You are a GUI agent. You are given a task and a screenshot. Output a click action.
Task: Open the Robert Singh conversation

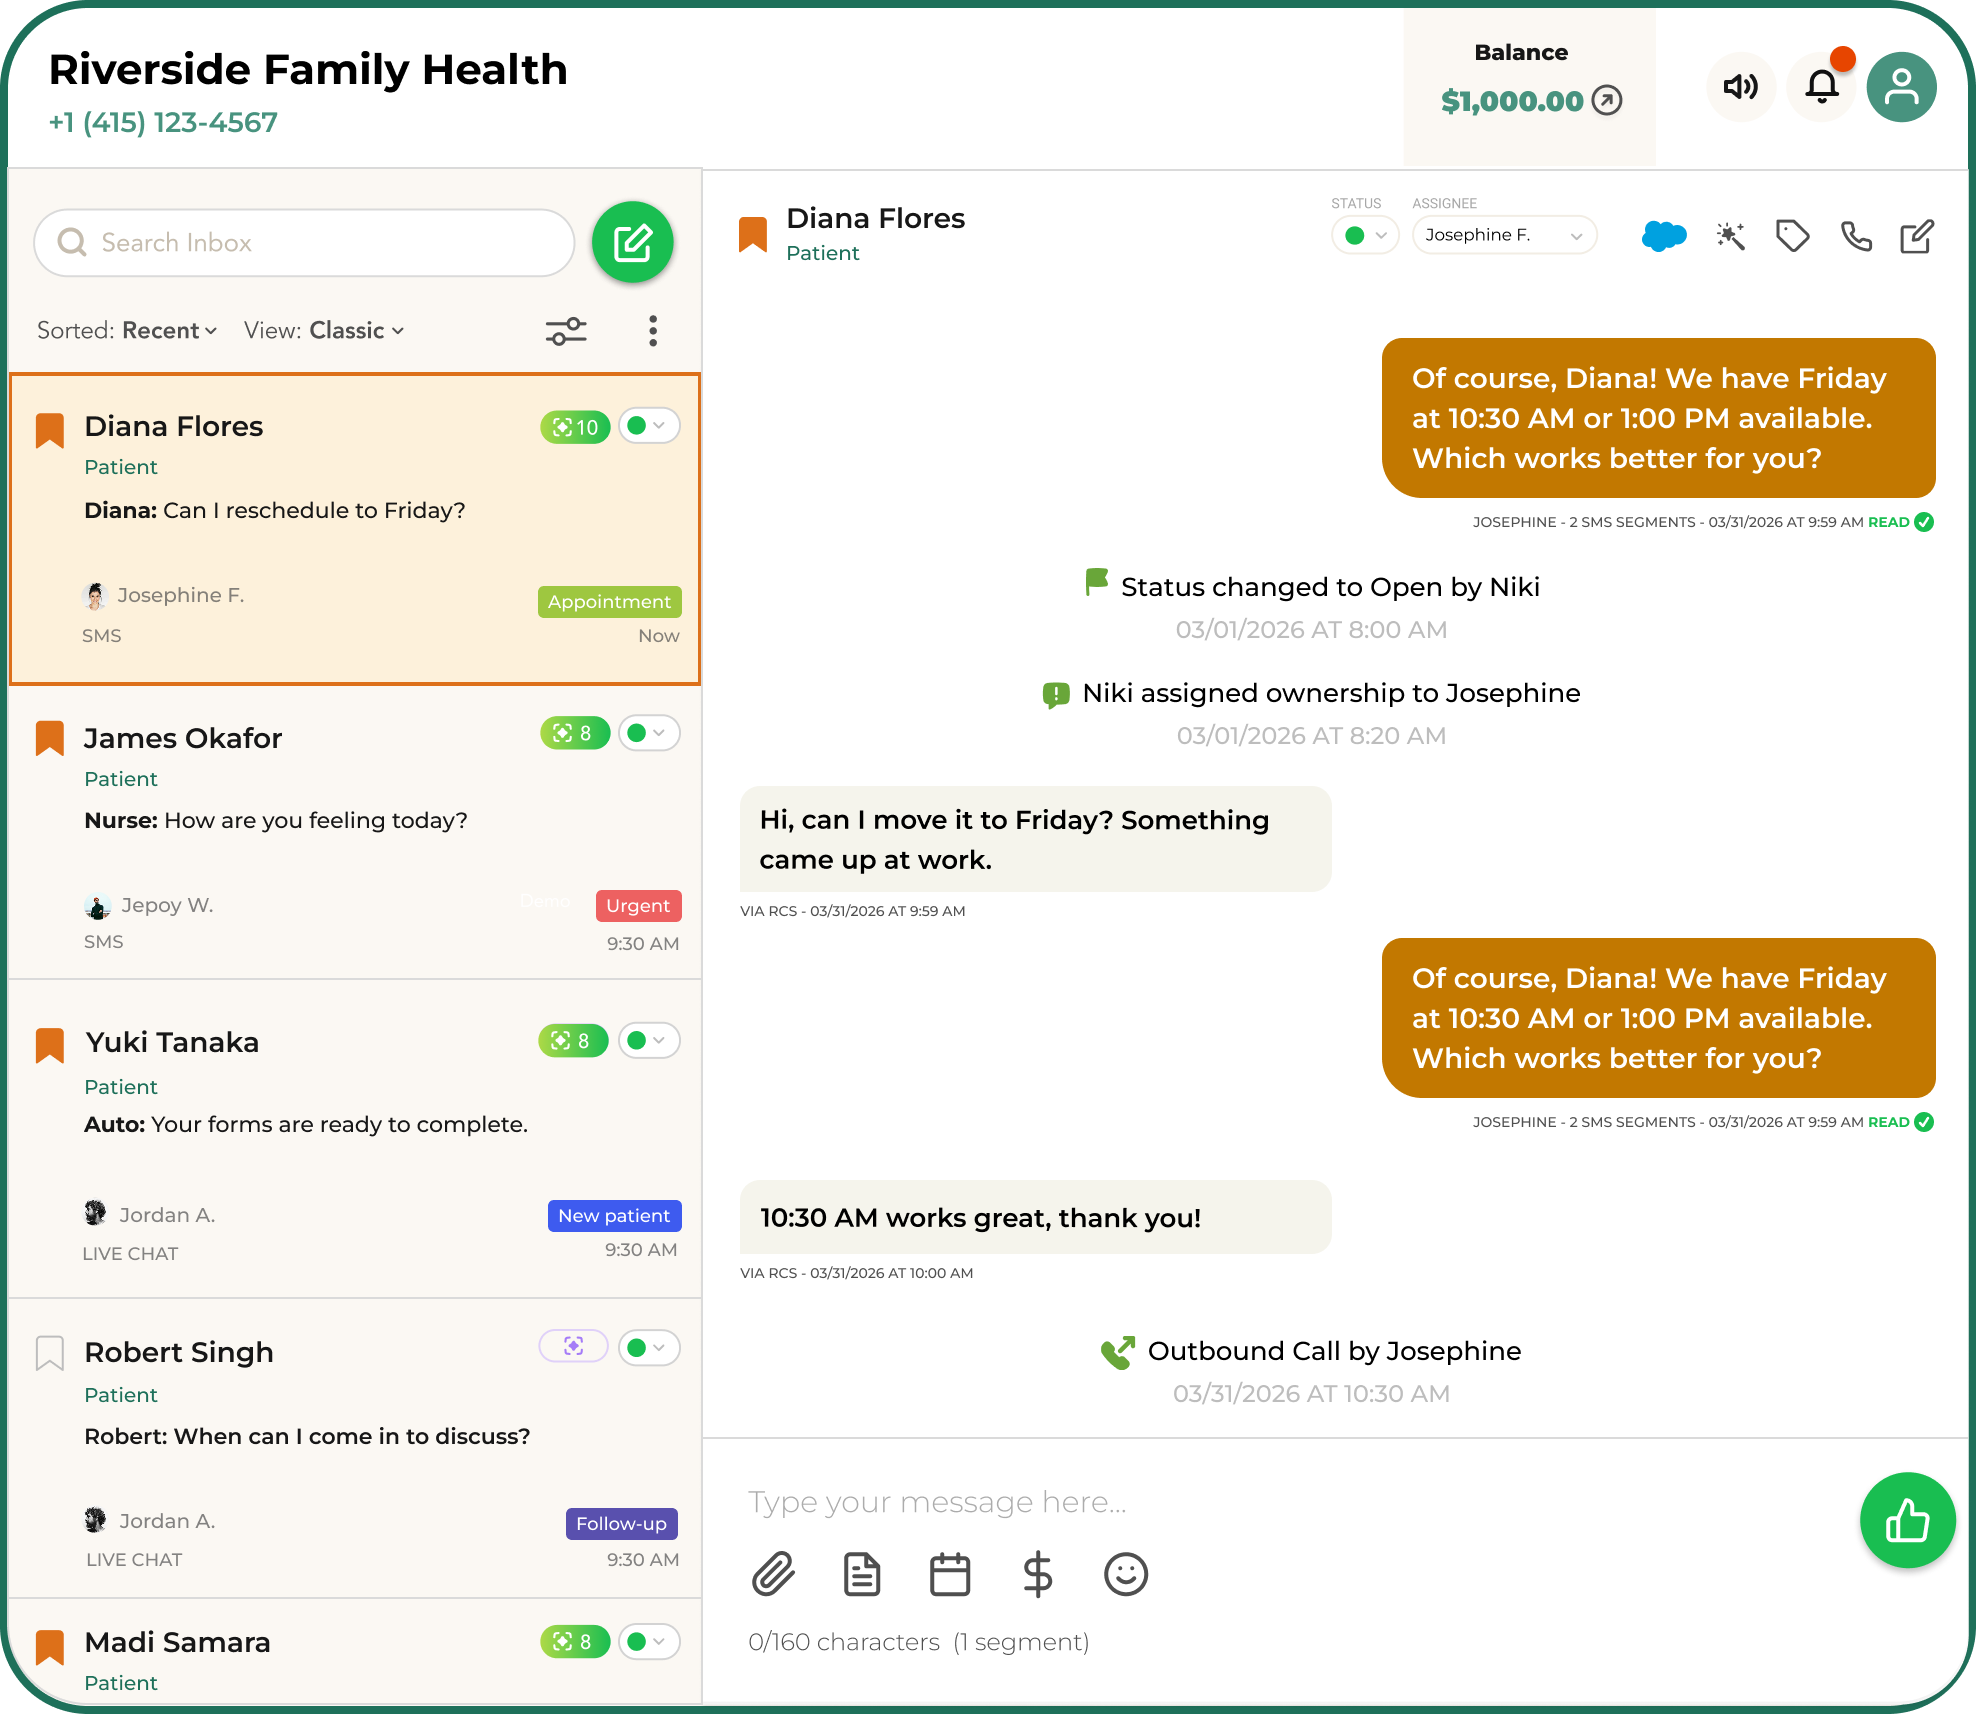click(355, 1448)
